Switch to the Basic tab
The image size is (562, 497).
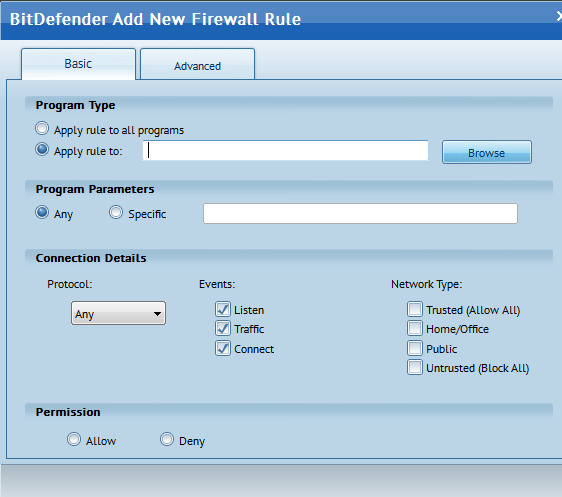78,64
